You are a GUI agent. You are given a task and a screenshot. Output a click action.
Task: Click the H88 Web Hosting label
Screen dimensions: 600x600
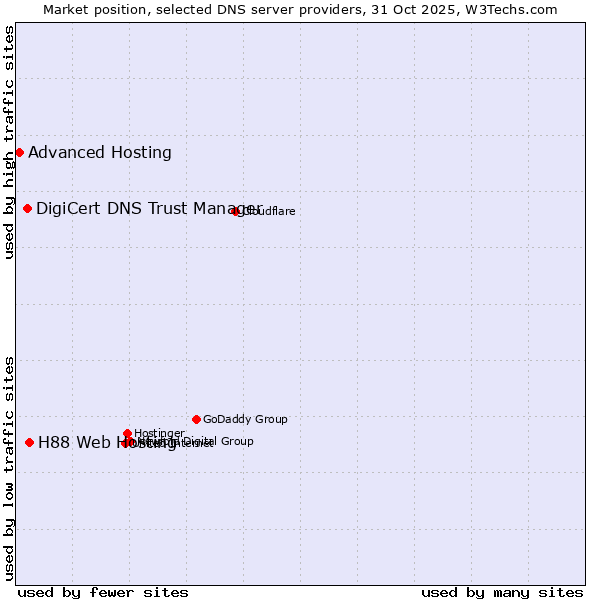pyautogui.click(x=80, y=443)
